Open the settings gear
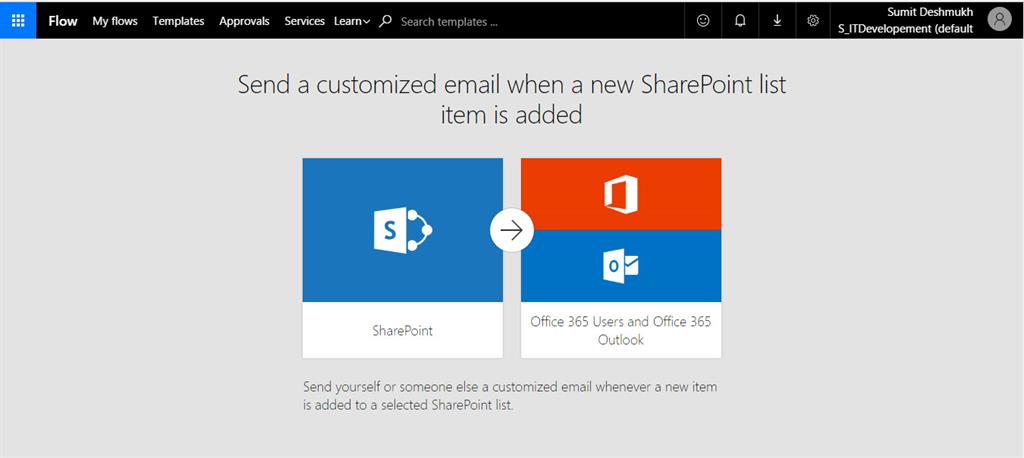The height and width of the screenshot is (458, 1024). (813, 20)
